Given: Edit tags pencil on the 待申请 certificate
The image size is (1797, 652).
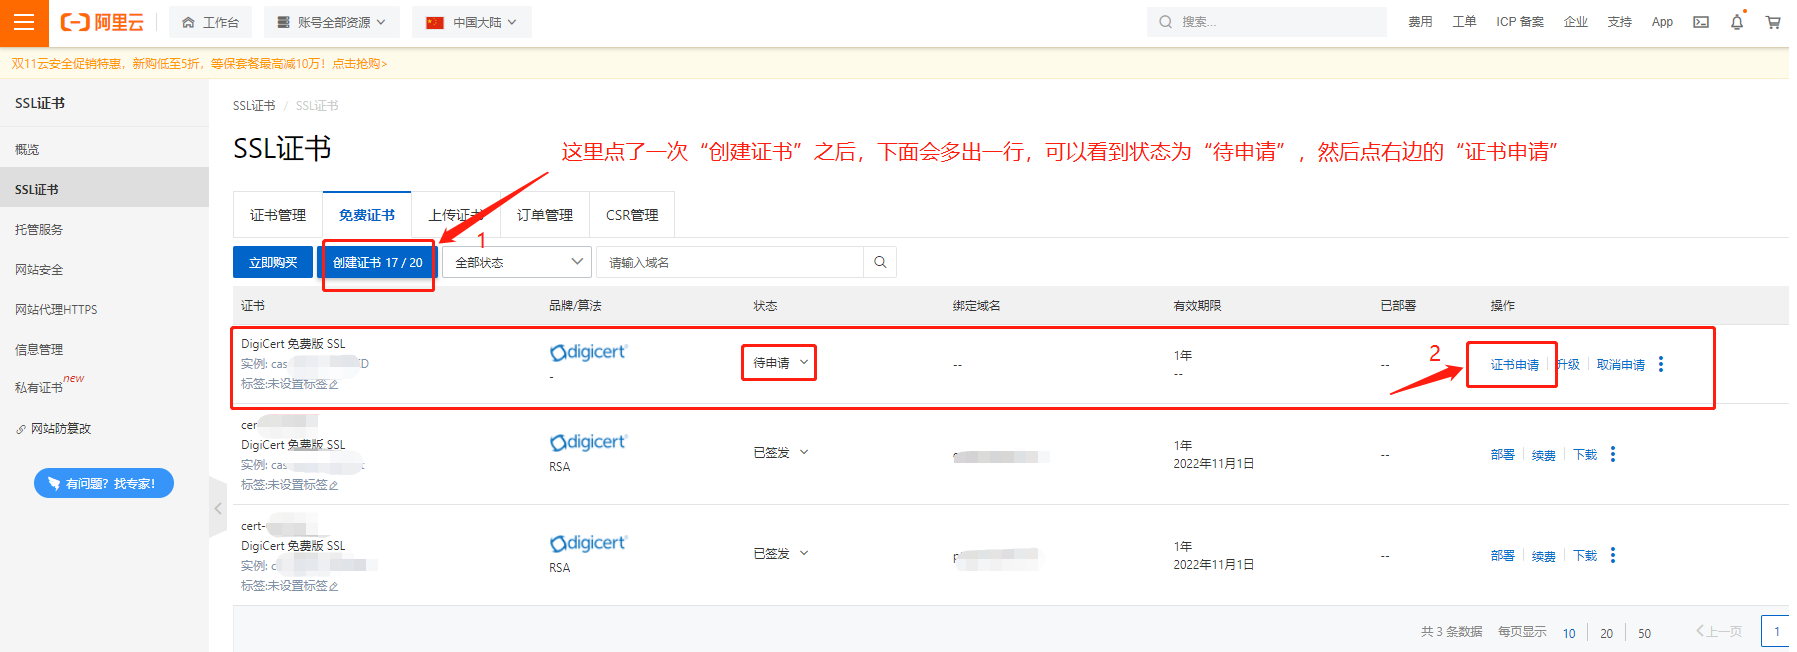Looking at the screenshot, I should 333,384.
